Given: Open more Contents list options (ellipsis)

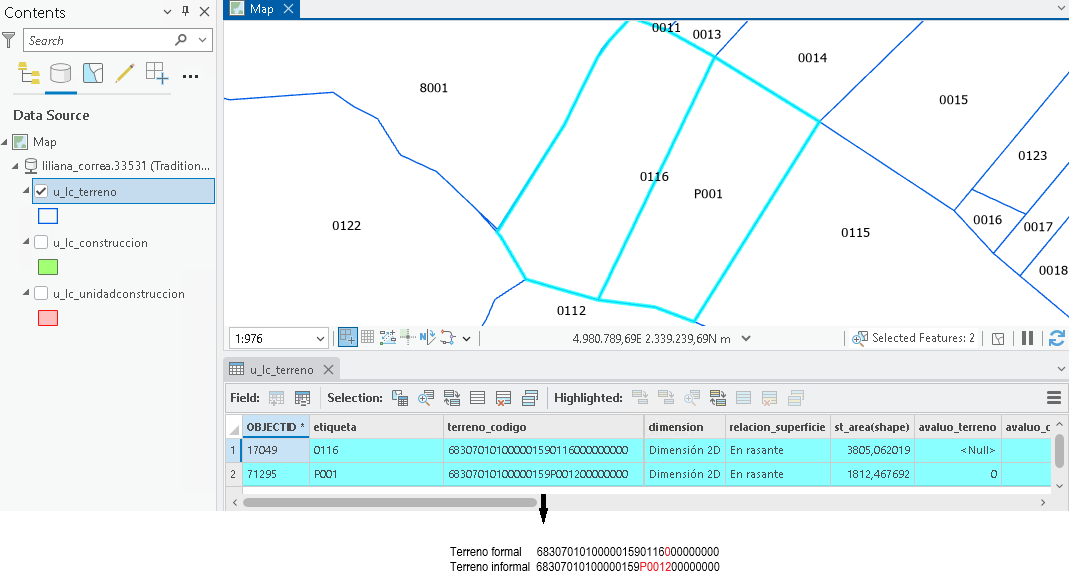Looking at the screenshot, I should tap(191, 76).
